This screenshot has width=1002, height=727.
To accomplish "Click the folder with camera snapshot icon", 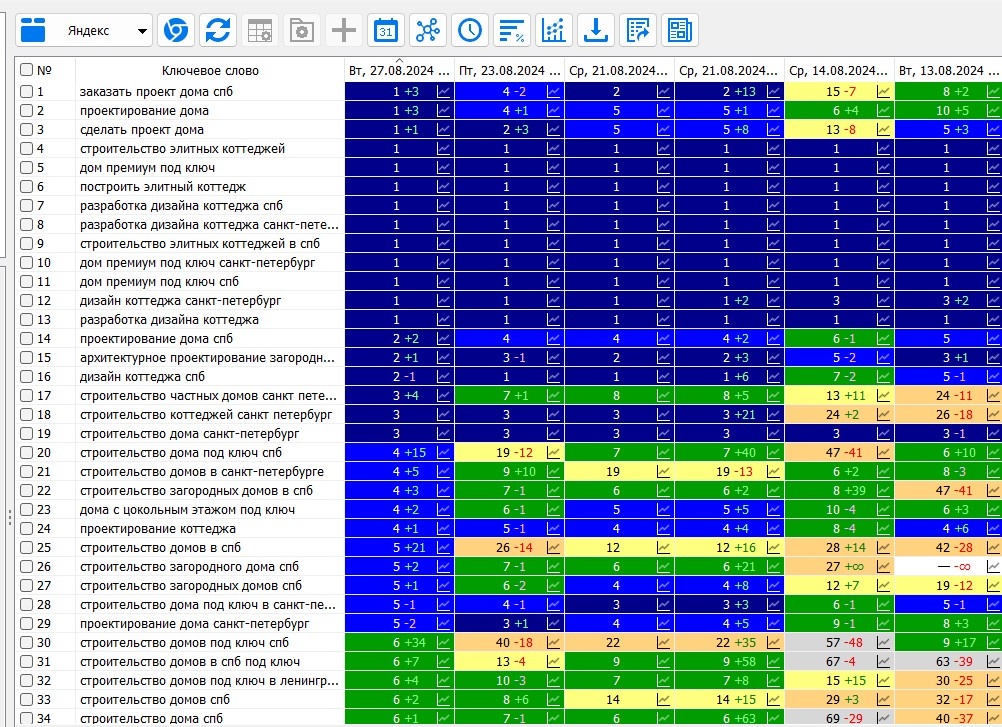I will 302,30.
